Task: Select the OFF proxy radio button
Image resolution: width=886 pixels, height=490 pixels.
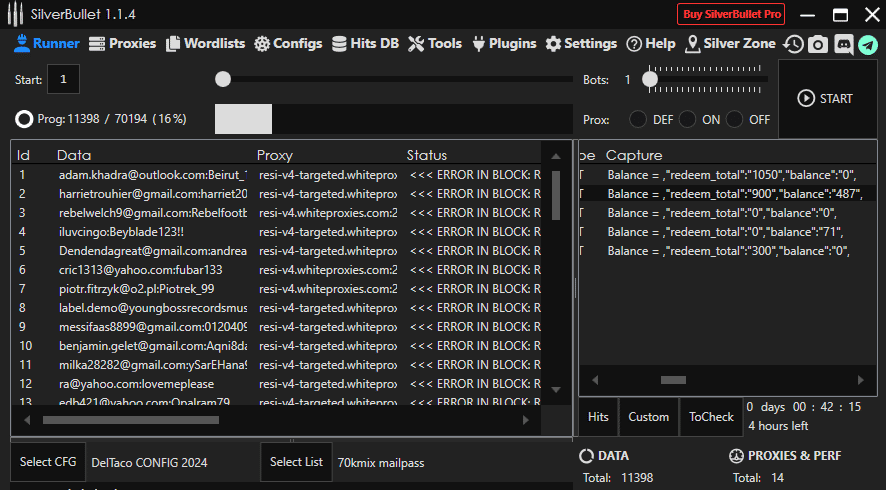Action: point(735,119)
